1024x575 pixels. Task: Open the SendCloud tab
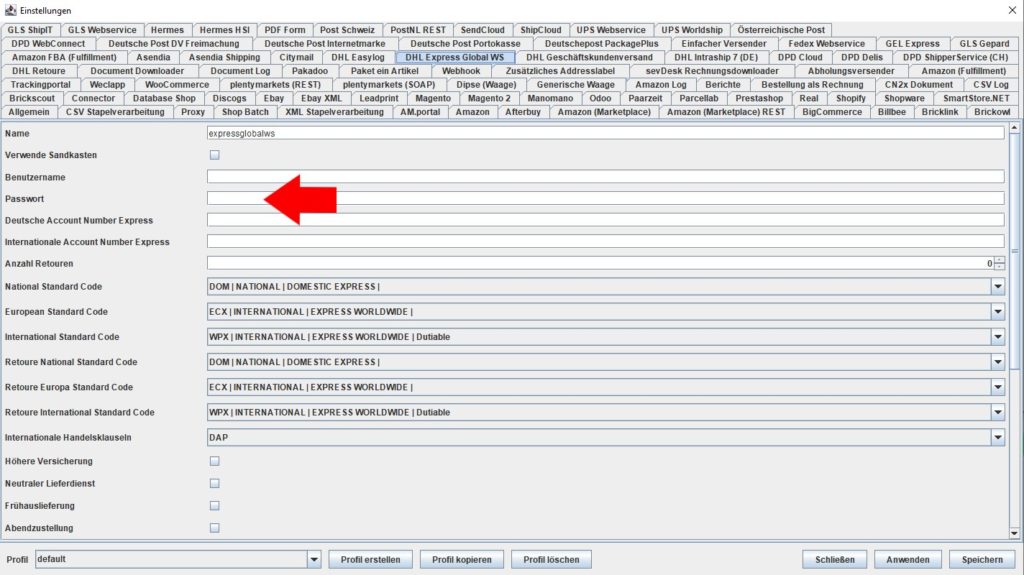point(483,30)
